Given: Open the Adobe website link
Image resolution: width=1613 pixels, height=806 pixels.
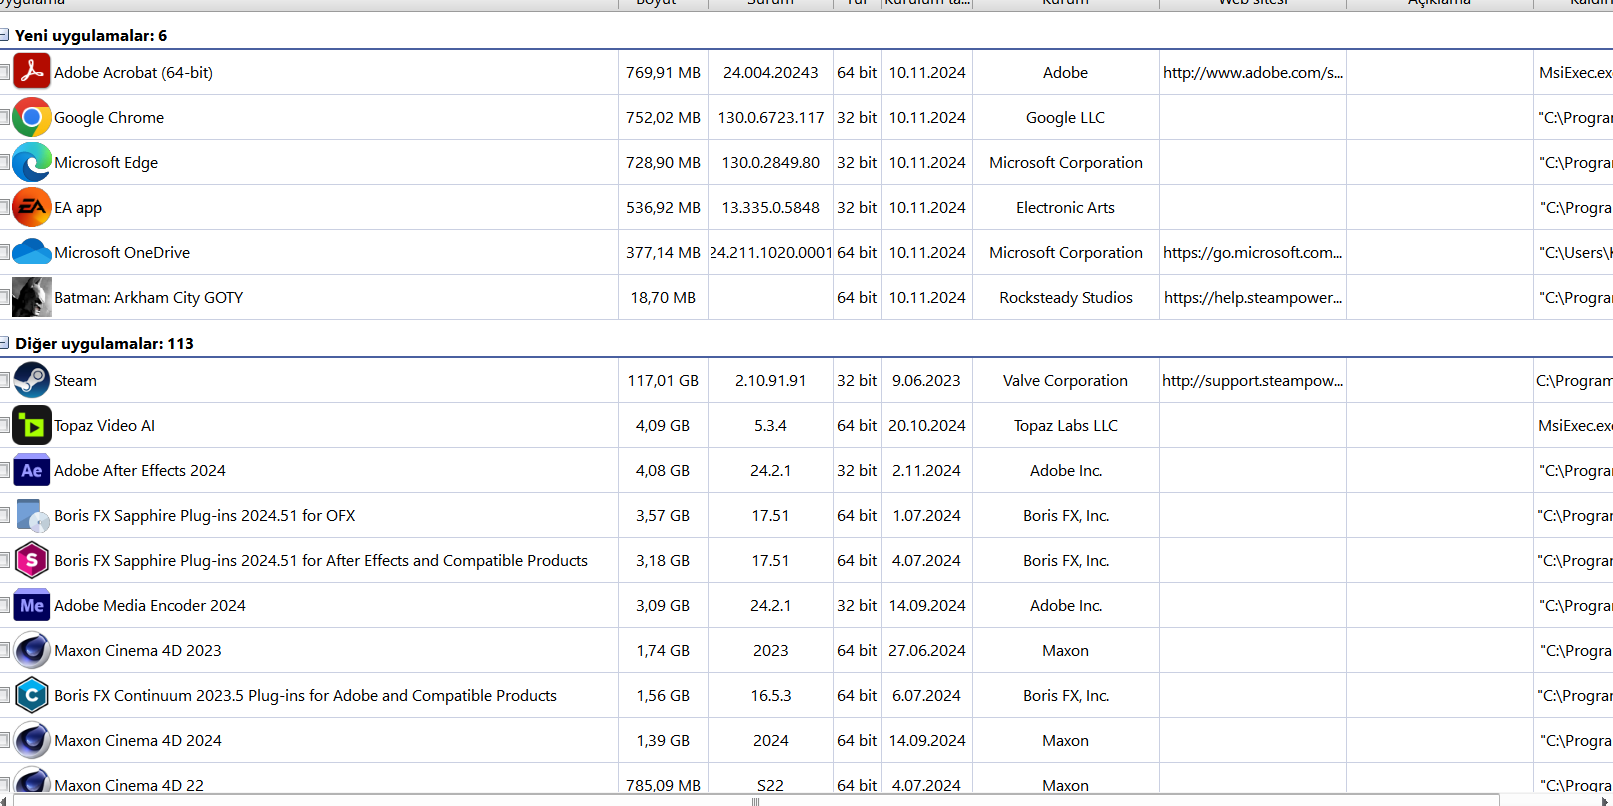Looking at the screenshot, I should click(1252, 72).
